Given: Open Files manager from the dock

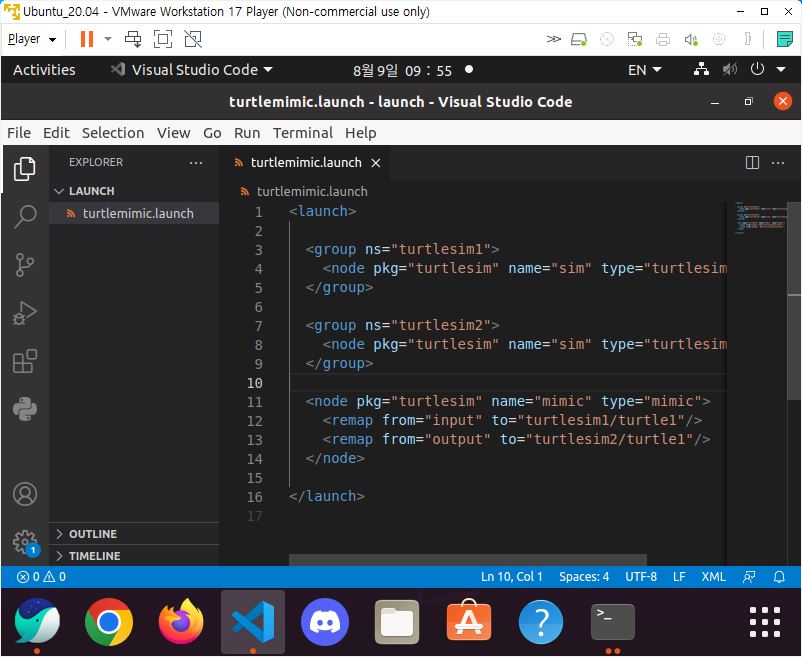Looking at the screenshot, I should click(397, 622).
